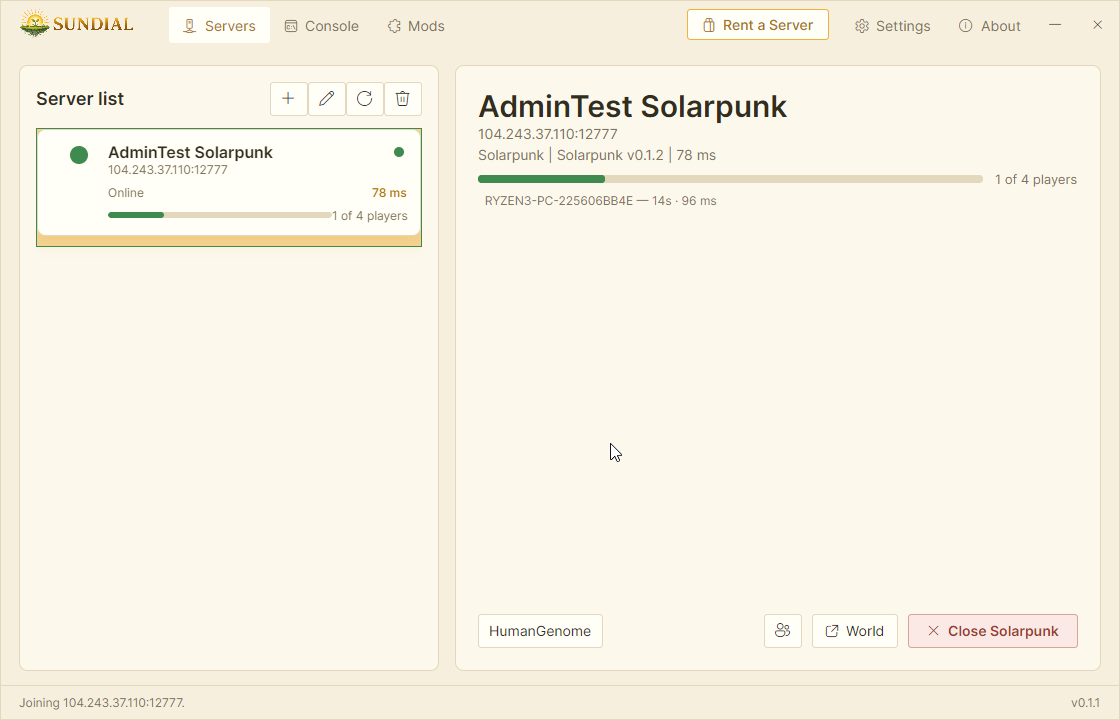Open the Servers tab
Image resolution: width=1120 pixels, height=720 pixels.
[x=219, y=26]
